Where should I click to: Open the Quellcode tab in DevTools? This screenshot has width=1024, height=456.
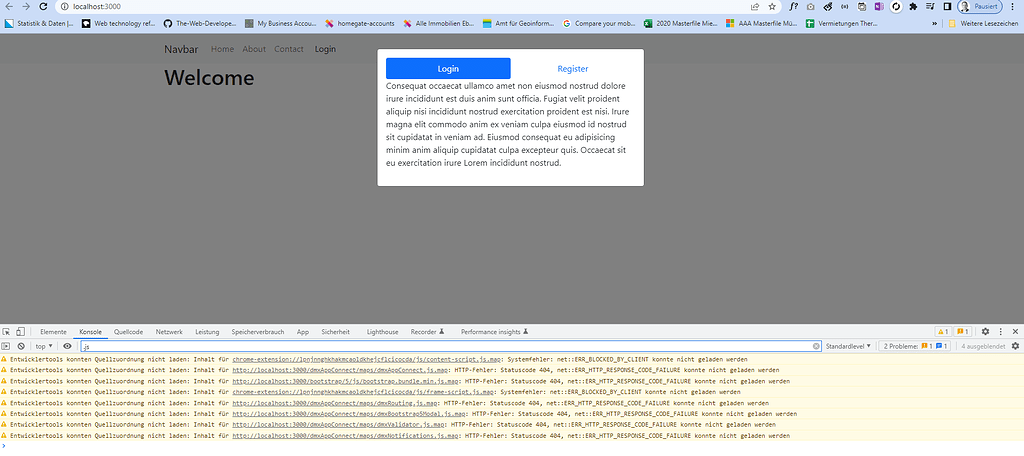[128, 331]
